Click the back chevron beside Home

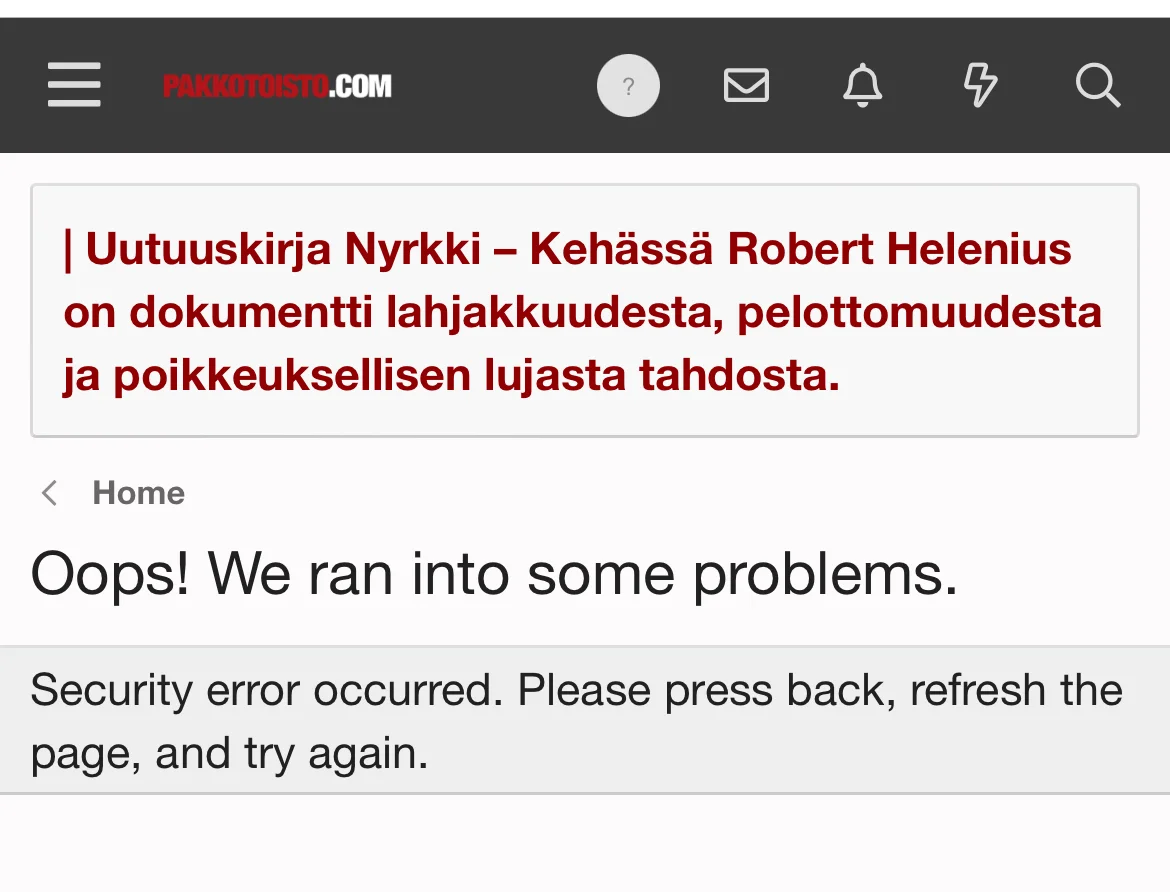click(x=49, y=493)
